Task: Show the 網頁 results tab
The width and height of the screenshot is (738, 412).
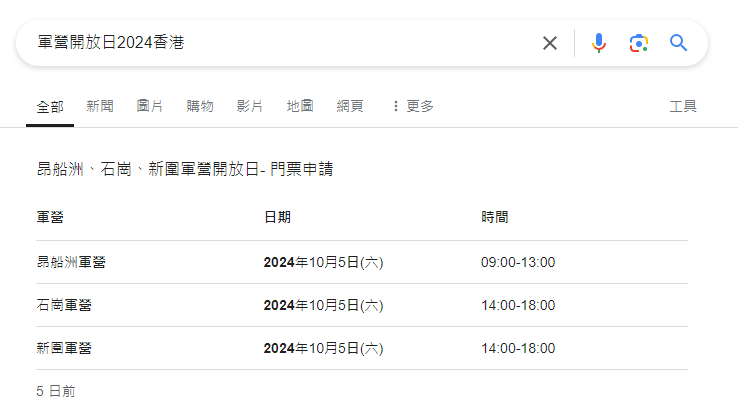Action: tap(350, 106)
